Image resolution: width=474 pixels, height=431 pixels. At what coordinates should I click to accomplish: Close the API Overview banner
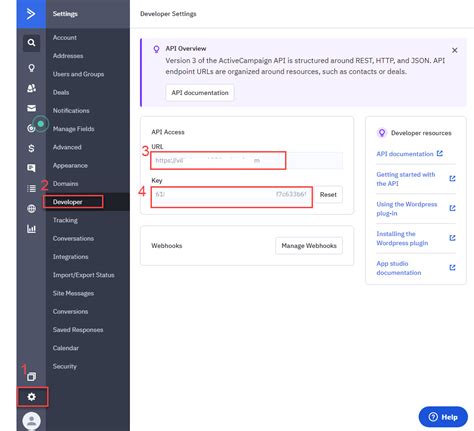click(x=454, y=50)
